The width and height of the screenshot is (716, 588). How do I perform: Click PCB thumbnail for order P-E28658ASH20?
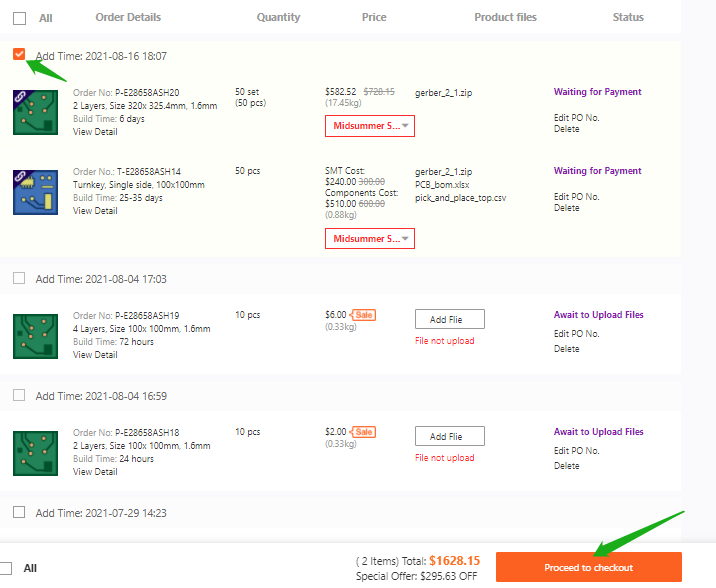(34, 112)
